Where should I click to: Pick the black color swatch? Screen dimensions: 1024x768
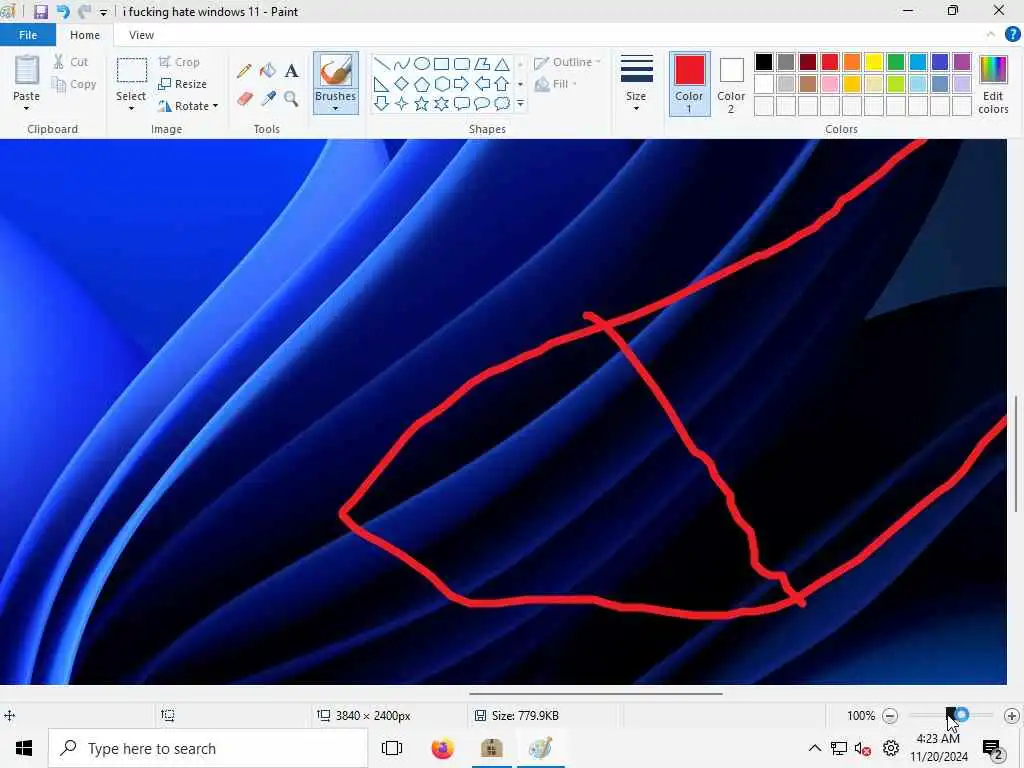tap(763, 62)
